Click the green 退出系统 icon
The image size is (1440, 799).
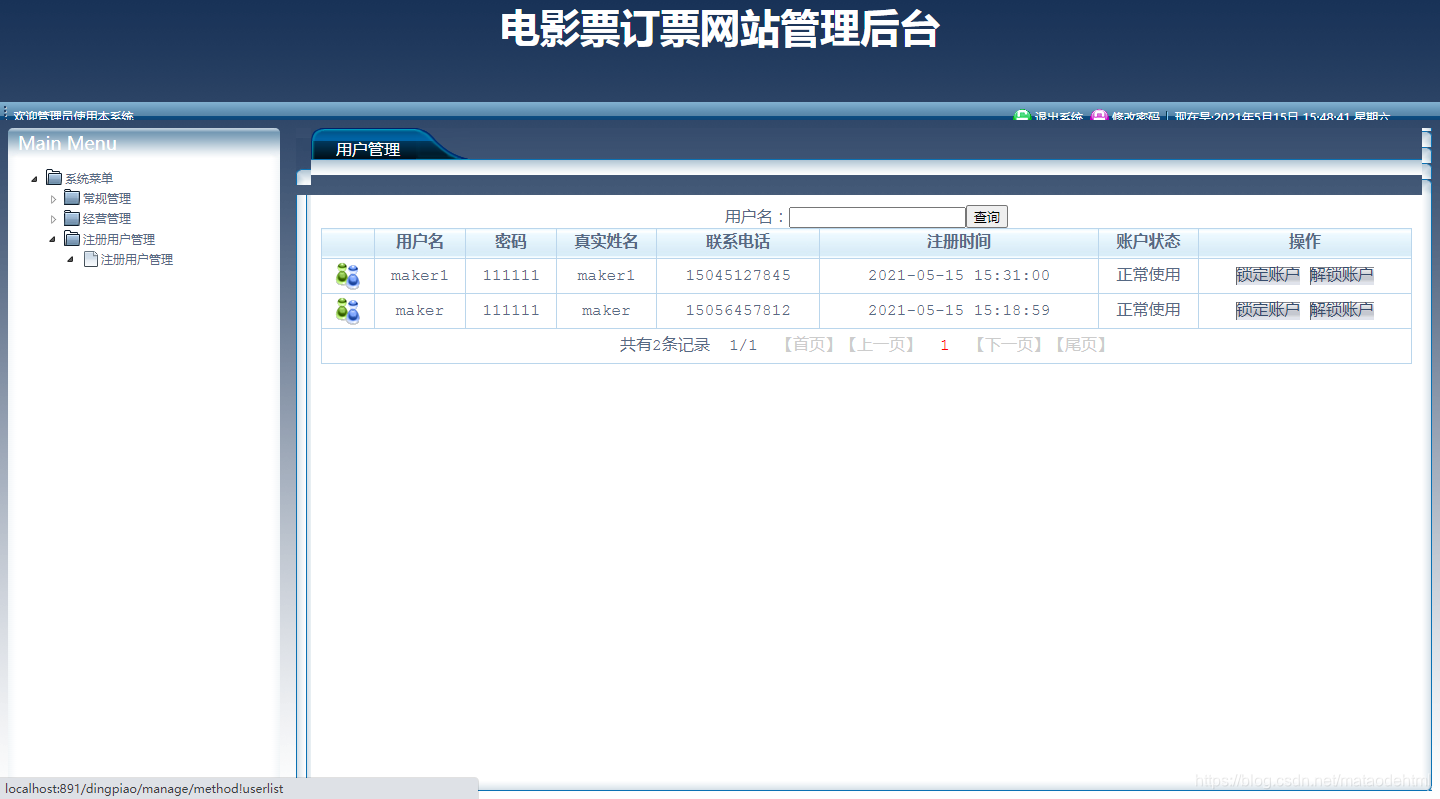(x=1022, y=116)
